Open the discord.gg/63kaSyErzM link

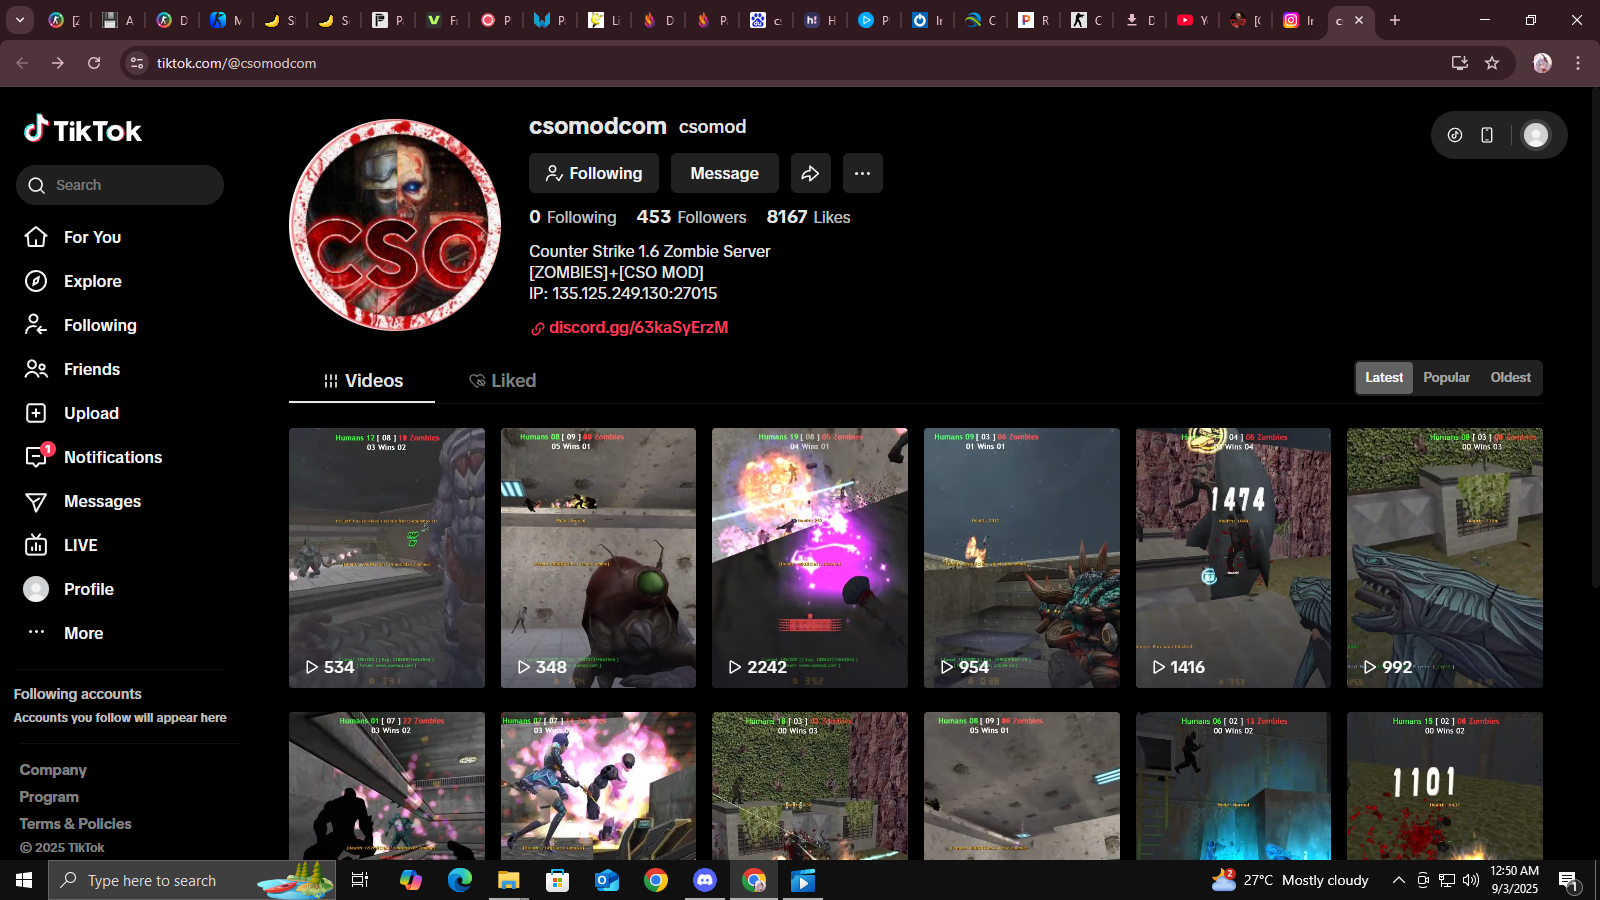coord(638,327)
